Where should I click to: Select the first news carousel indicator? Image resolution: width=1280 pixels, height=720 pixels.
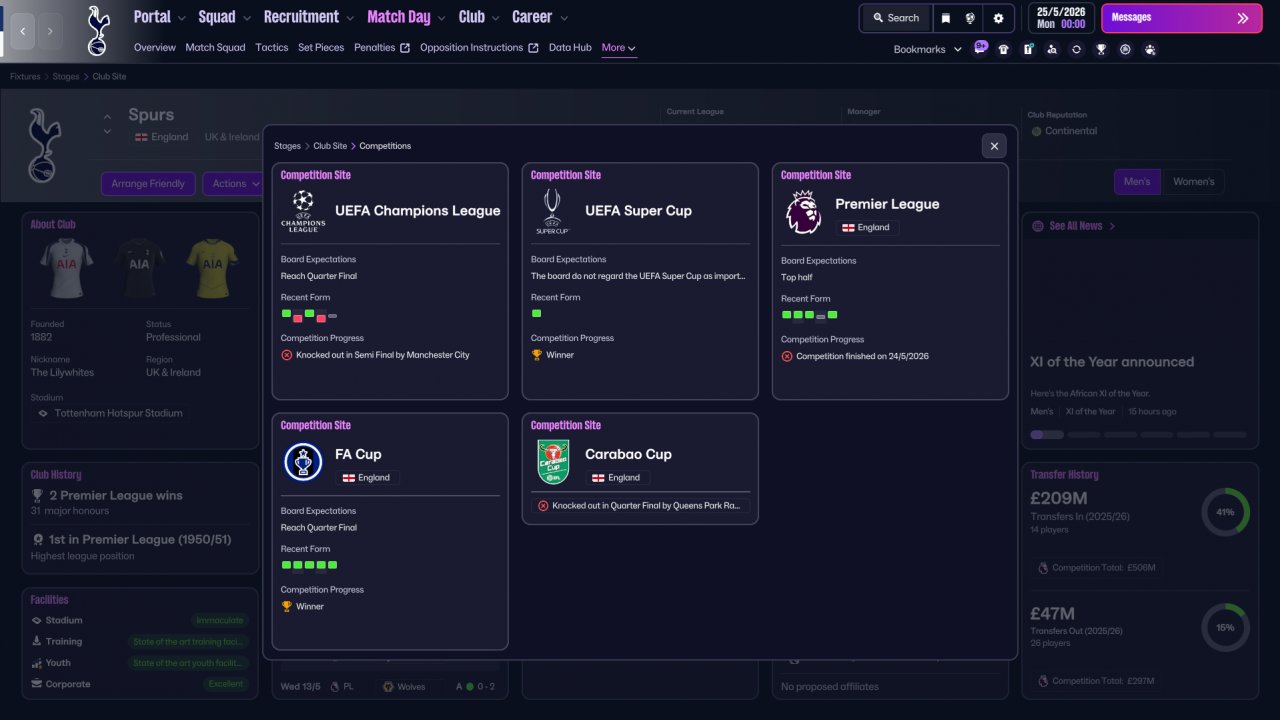tap(1047, 435)
